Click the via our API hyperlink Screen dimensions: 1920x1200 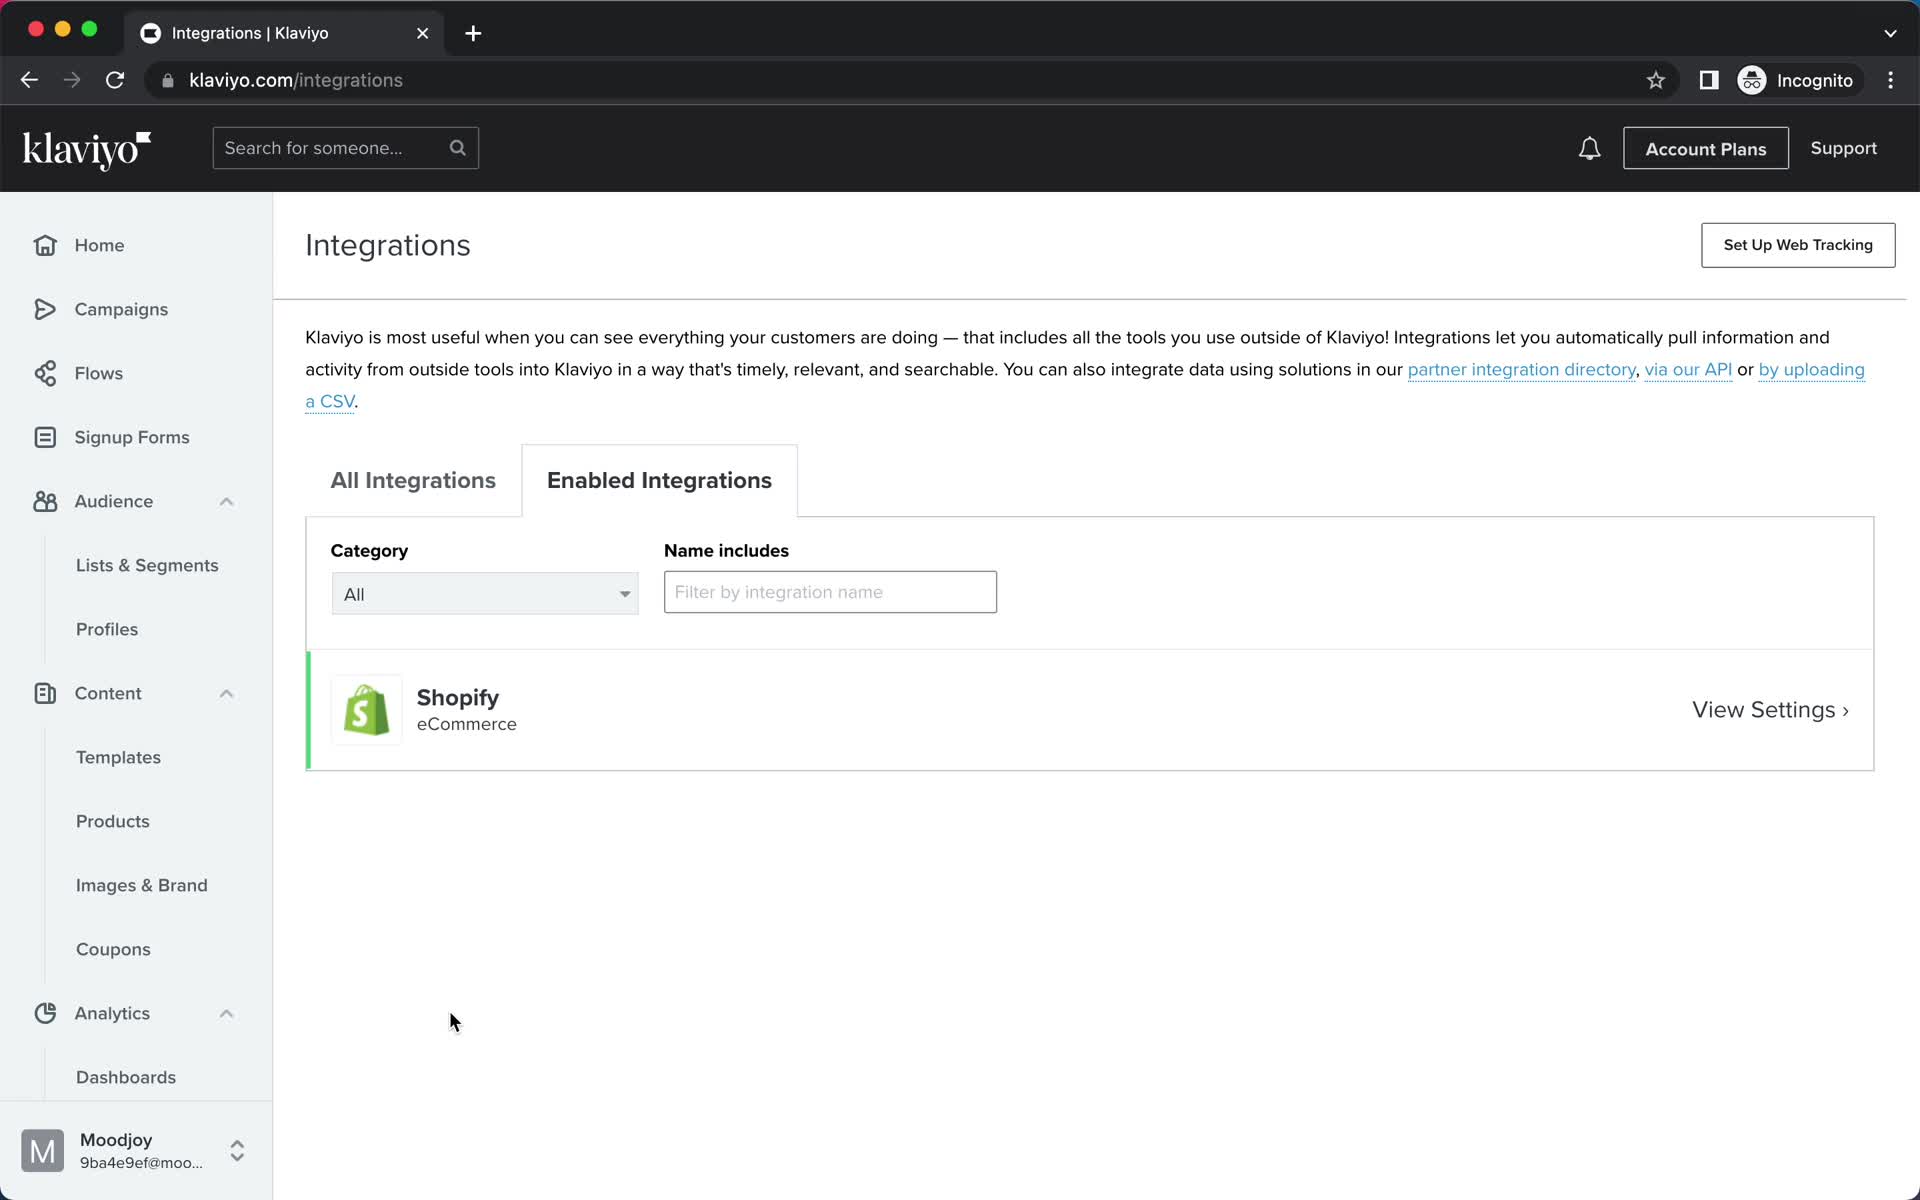1688,369
